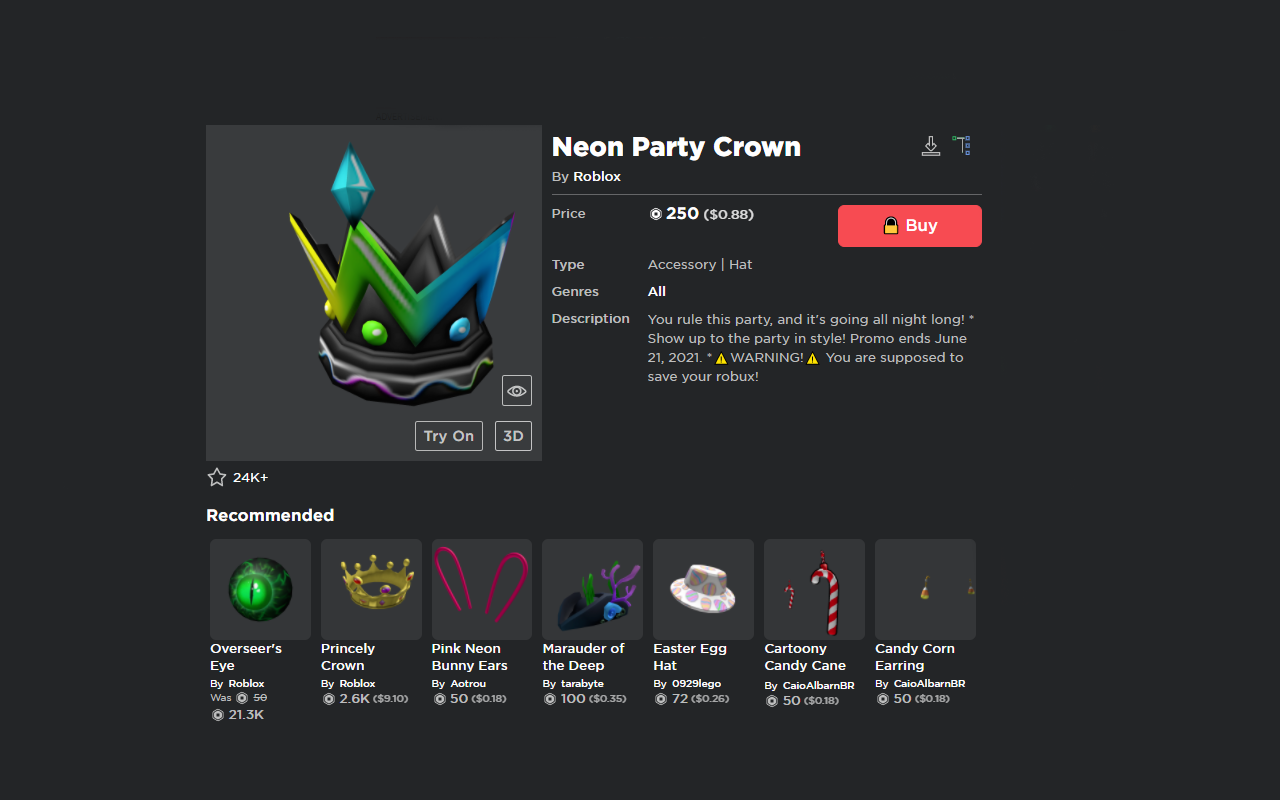Image resolution: width=1280 pixels, height=800 pixels.
Task: Switch the preview to 3D view
Action: pos(513,436)
